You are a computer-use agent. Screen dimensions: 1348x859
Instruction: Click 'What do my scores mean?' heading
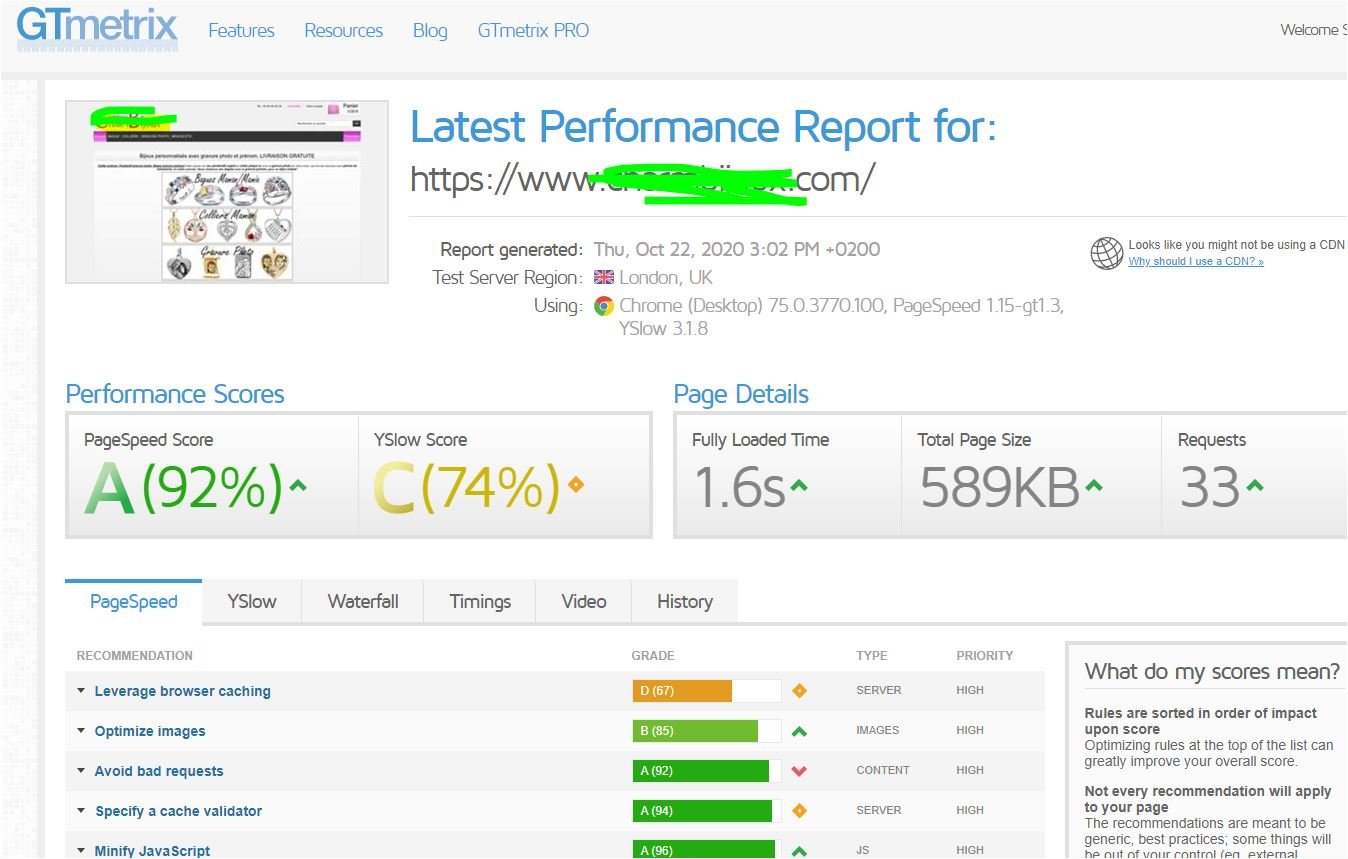click(1213, 672)
